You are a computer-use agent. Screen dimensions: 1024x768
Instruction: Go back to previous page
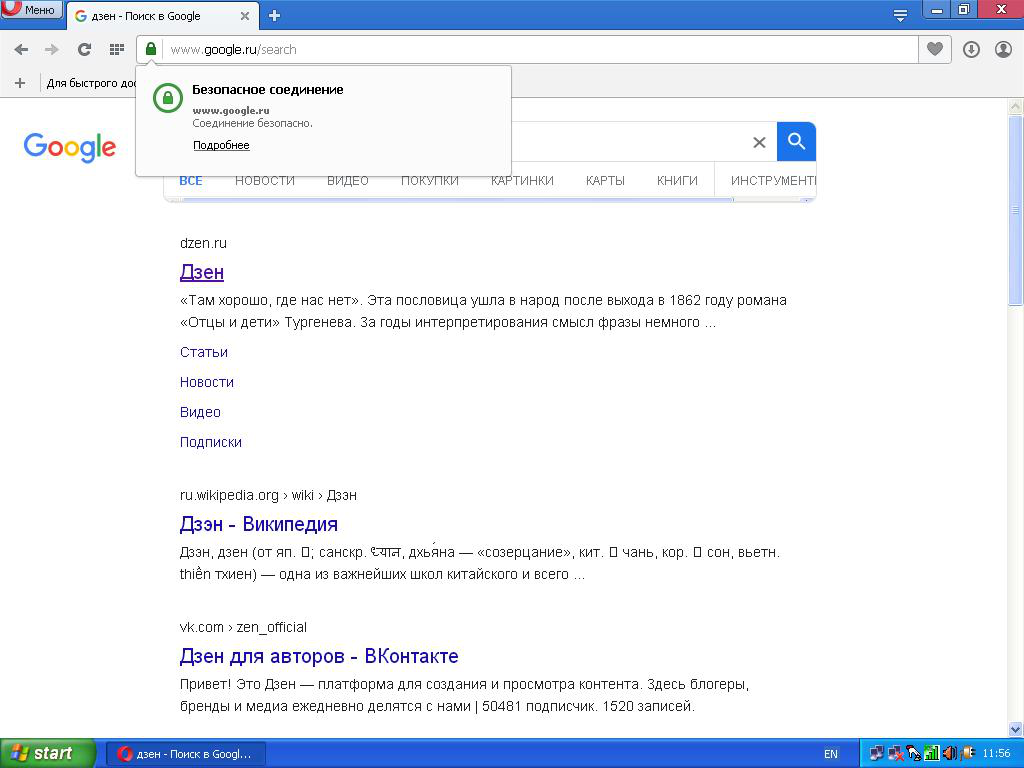point(21,50)
